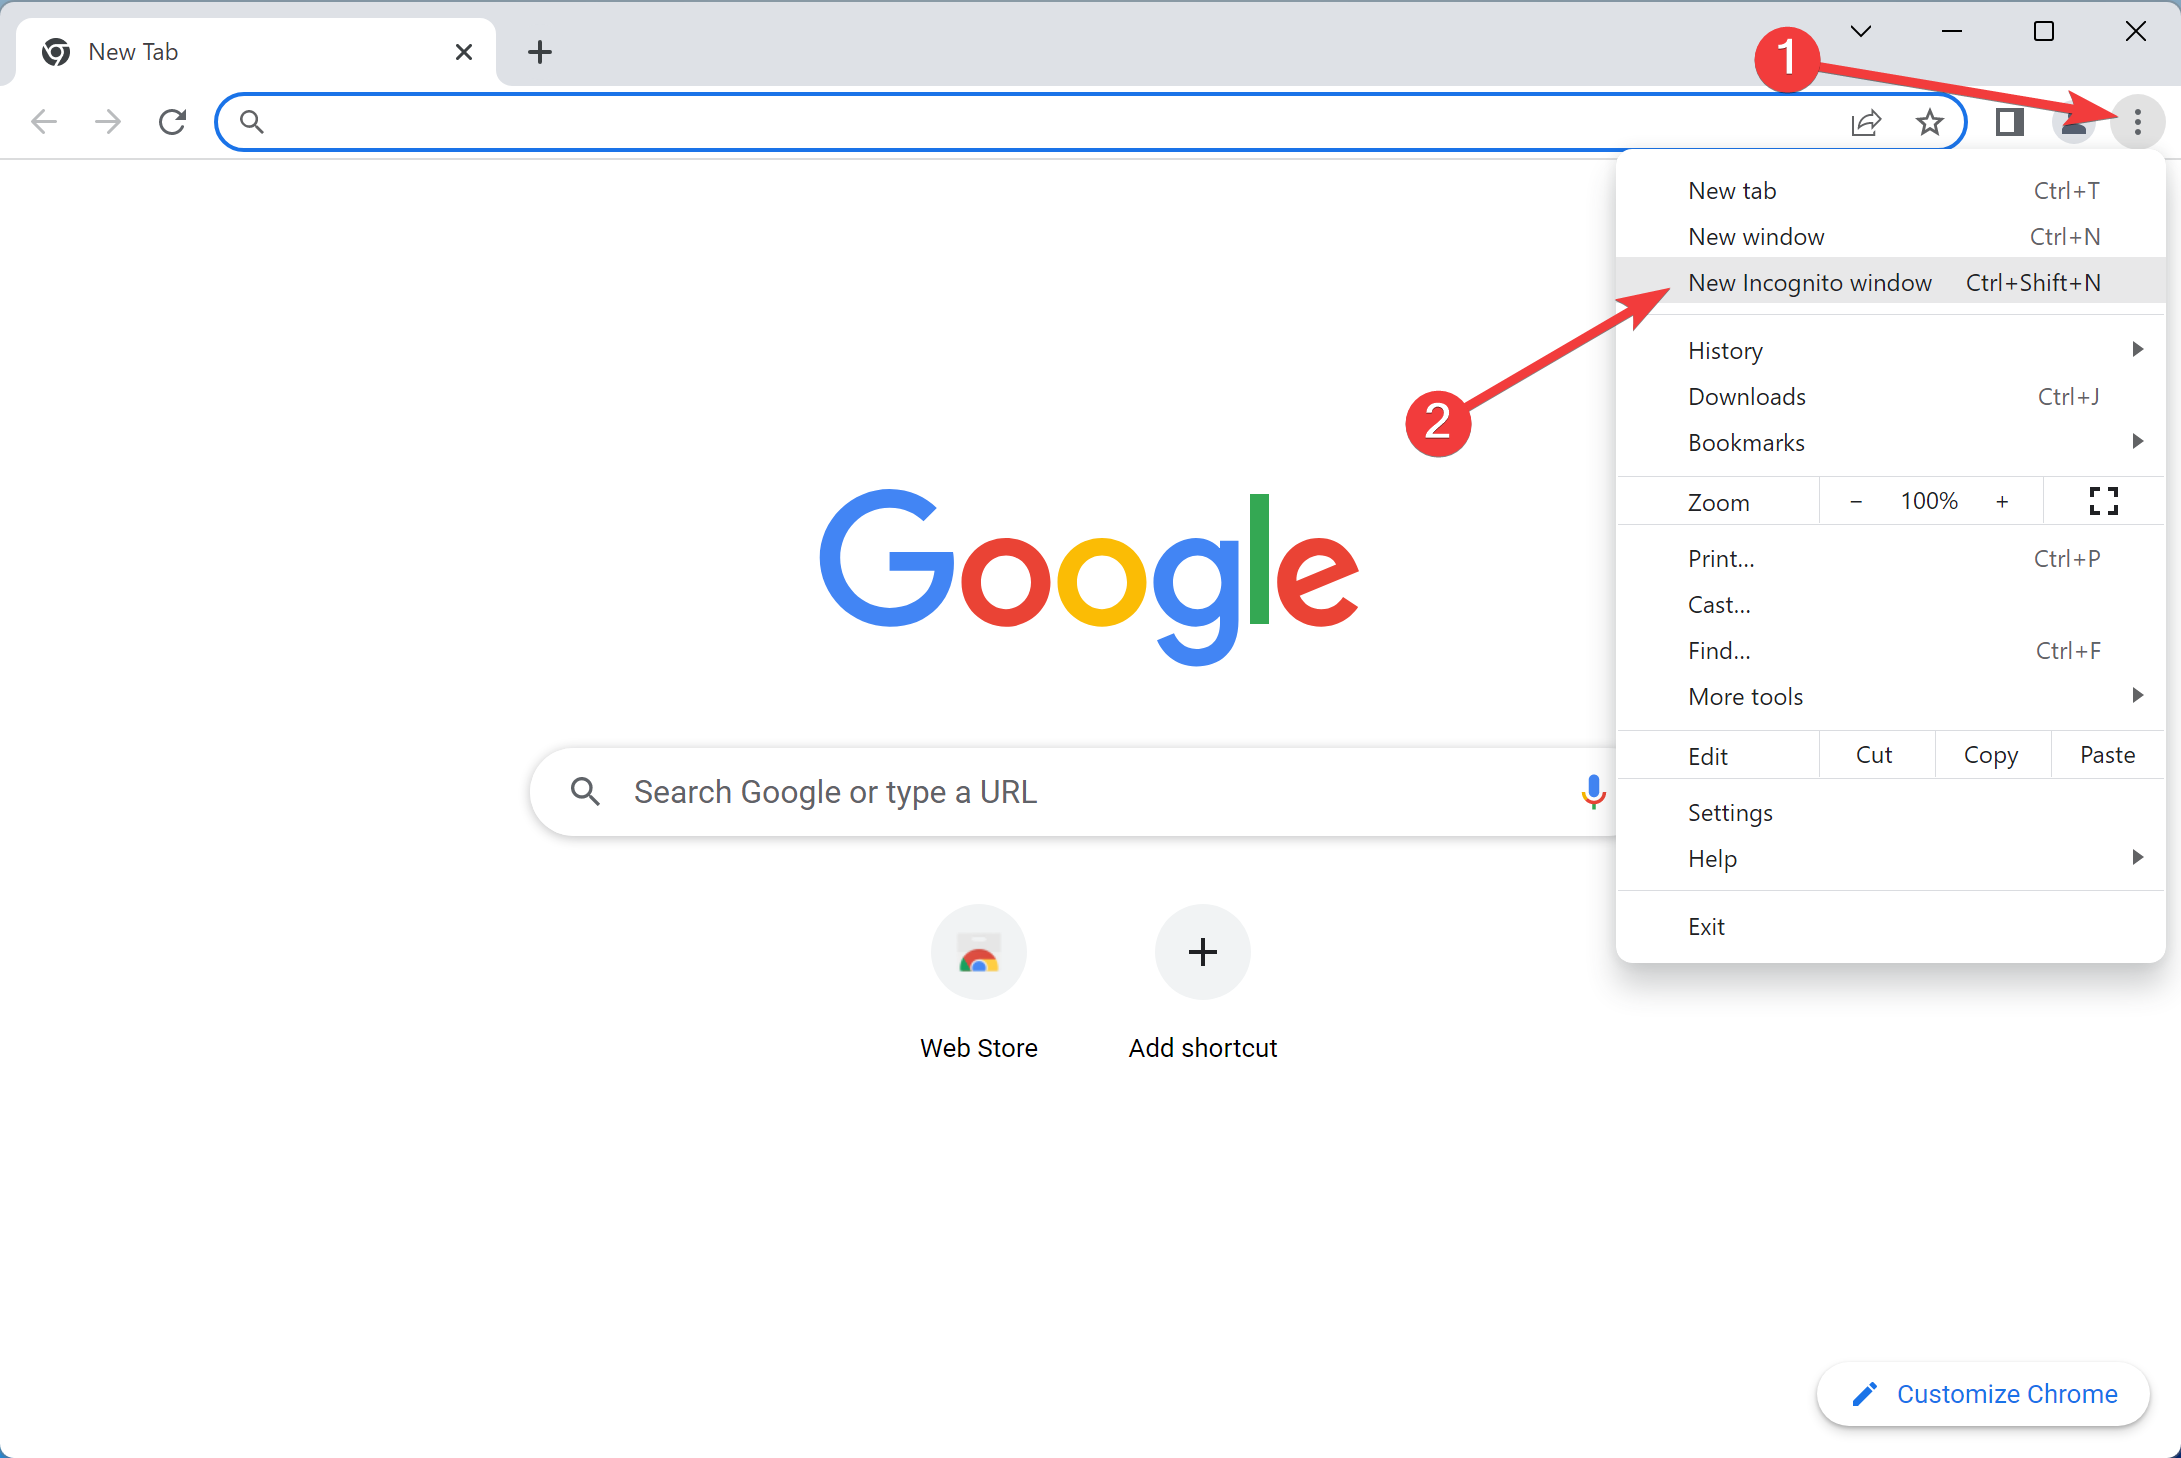The image size is (2181, 1458).
Task: Click the Downloads menu option
Action: coord(1745,395)
